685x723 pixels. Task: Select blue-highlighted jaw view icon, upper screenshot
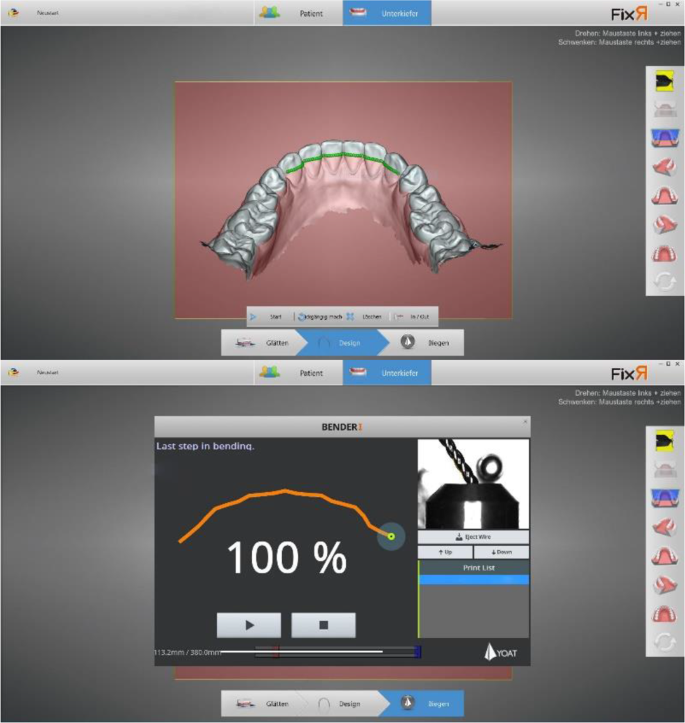click(664, 138)
